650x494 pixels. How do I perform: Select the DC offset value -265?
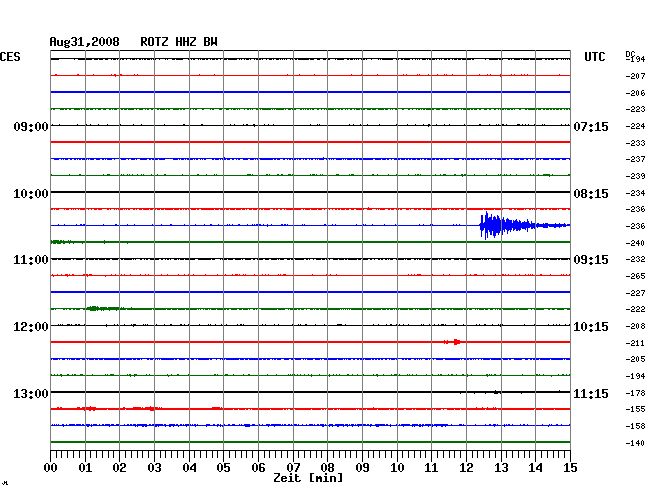[635, 276]
